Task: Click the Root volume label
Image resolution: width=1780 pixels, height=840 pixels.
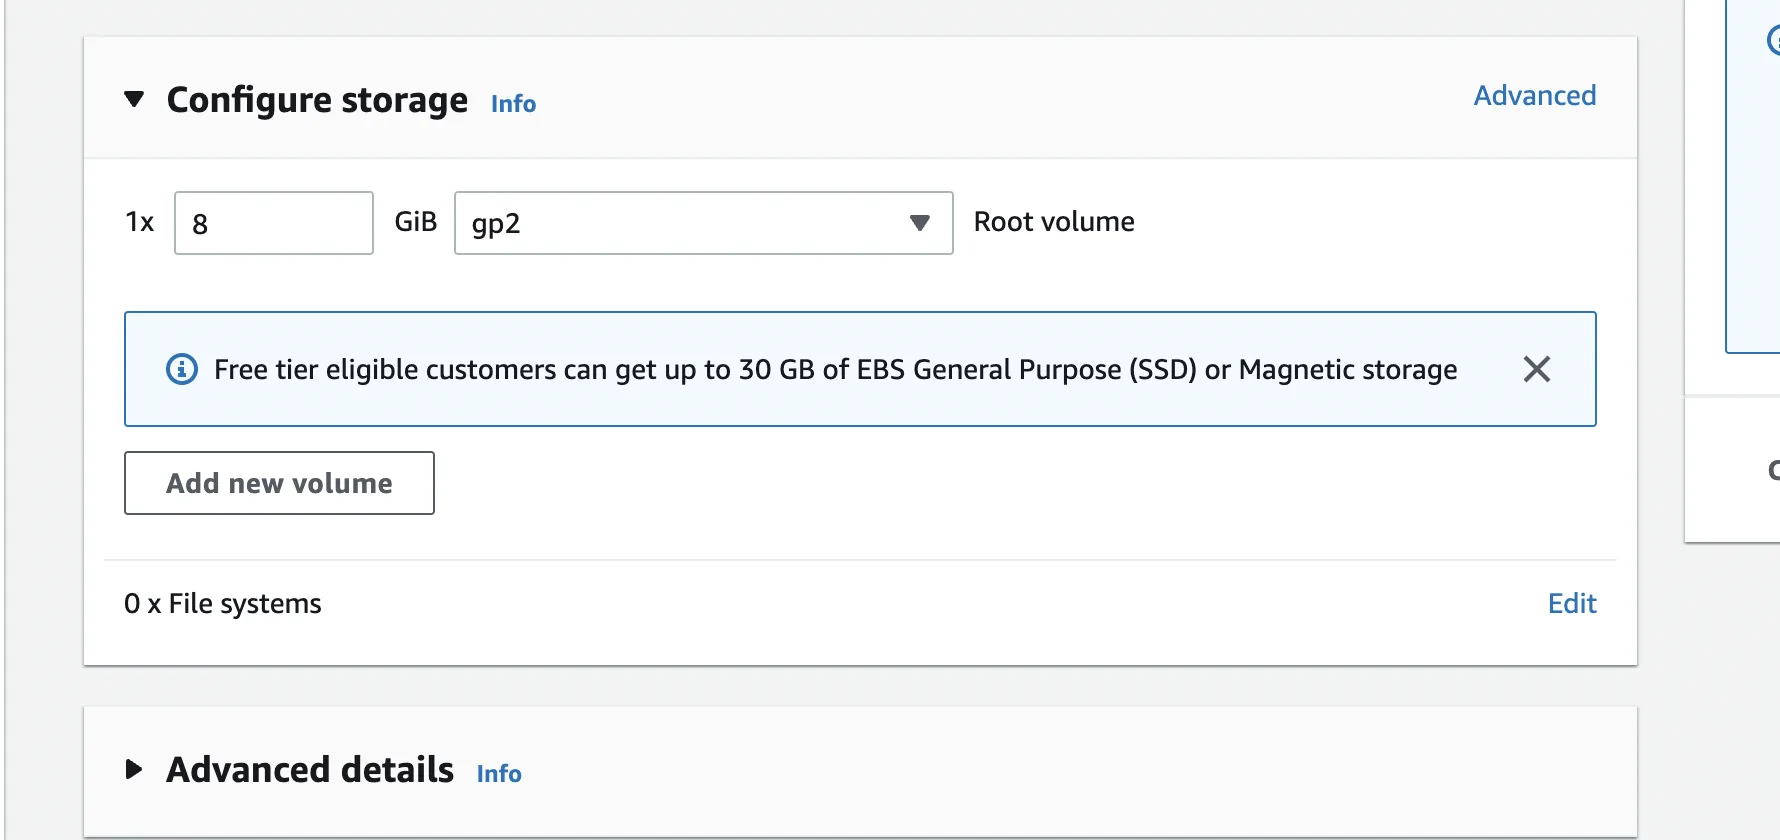Action: (1054, 222)
